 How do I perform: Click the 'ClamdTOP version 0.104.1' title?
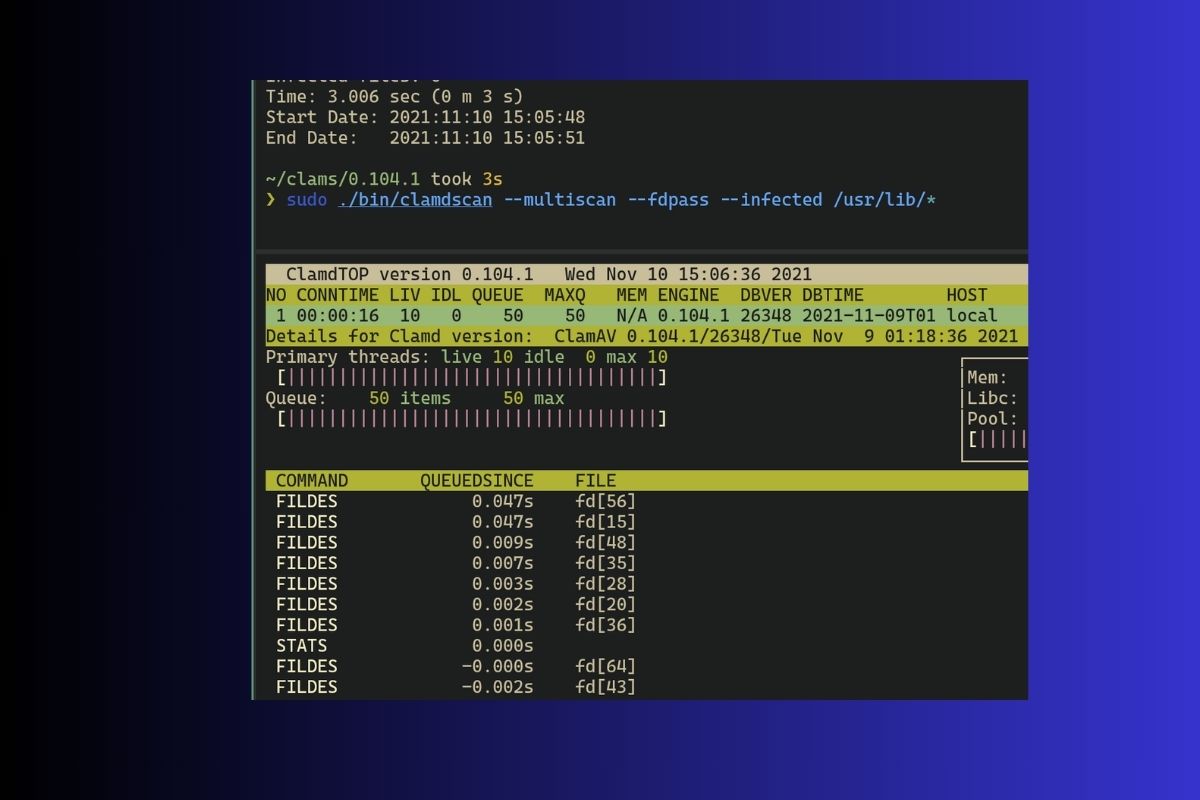410,274
